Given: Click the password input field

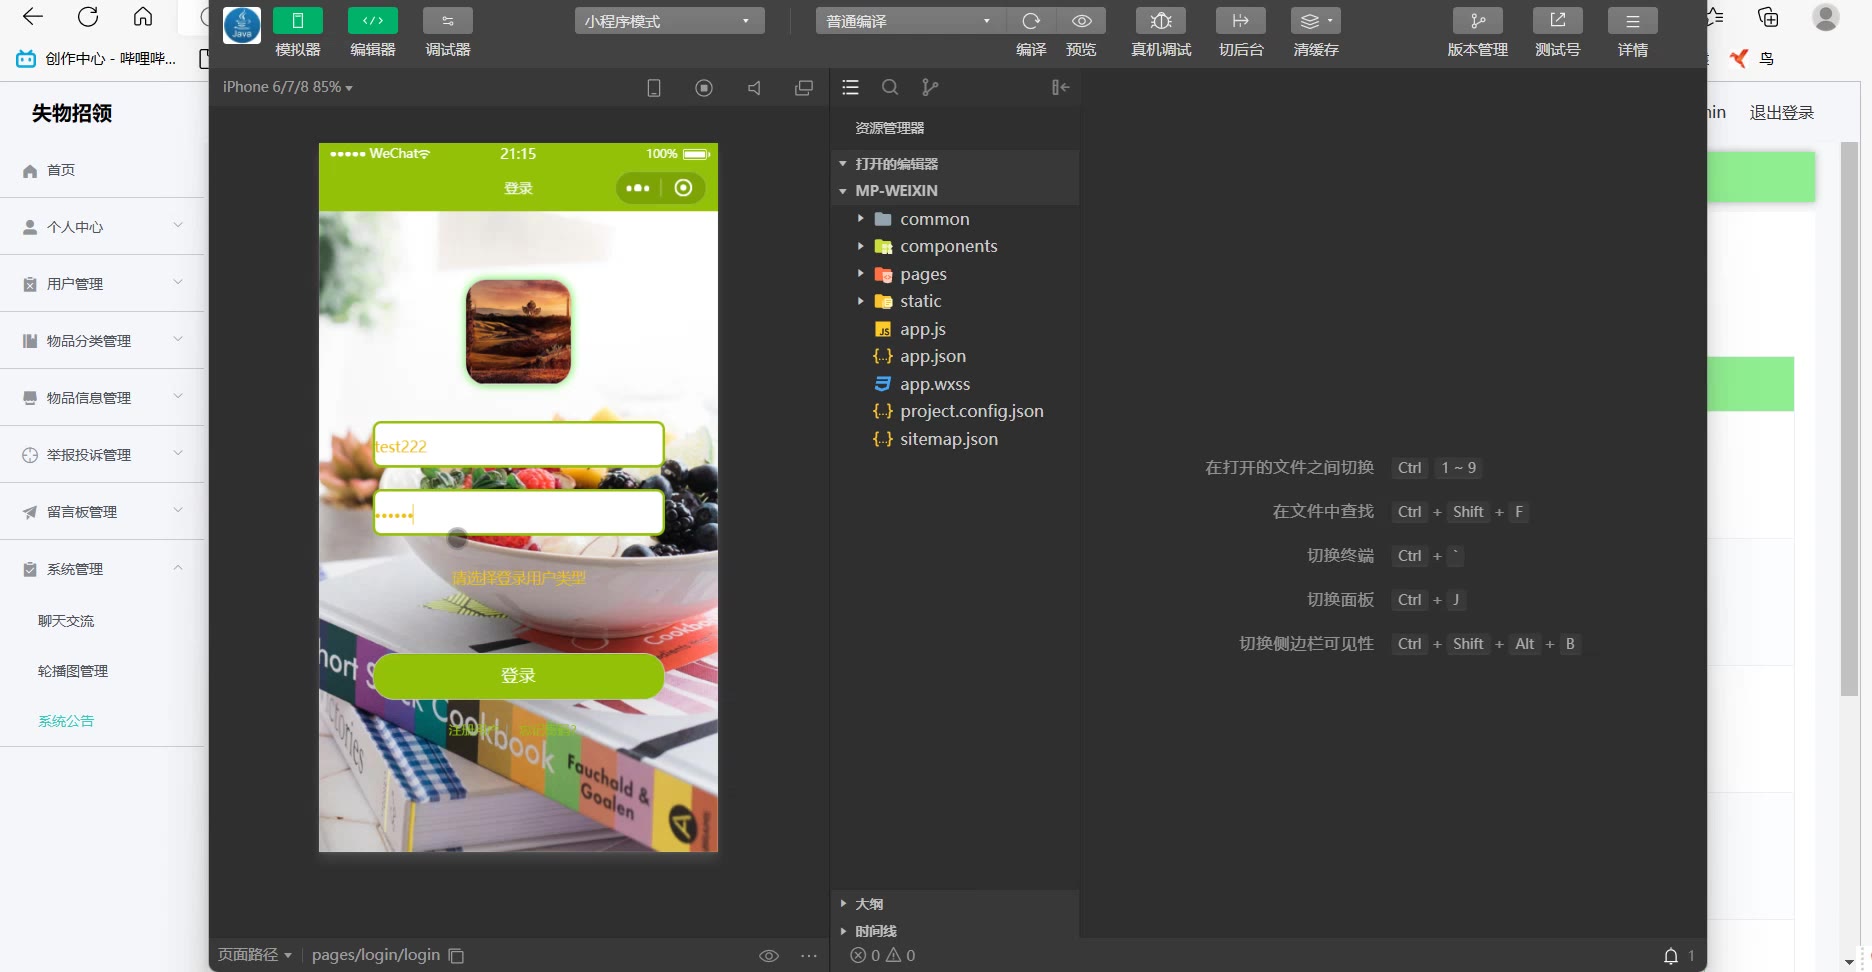Looking at the screenshot, I should click(x=518, y=513).
